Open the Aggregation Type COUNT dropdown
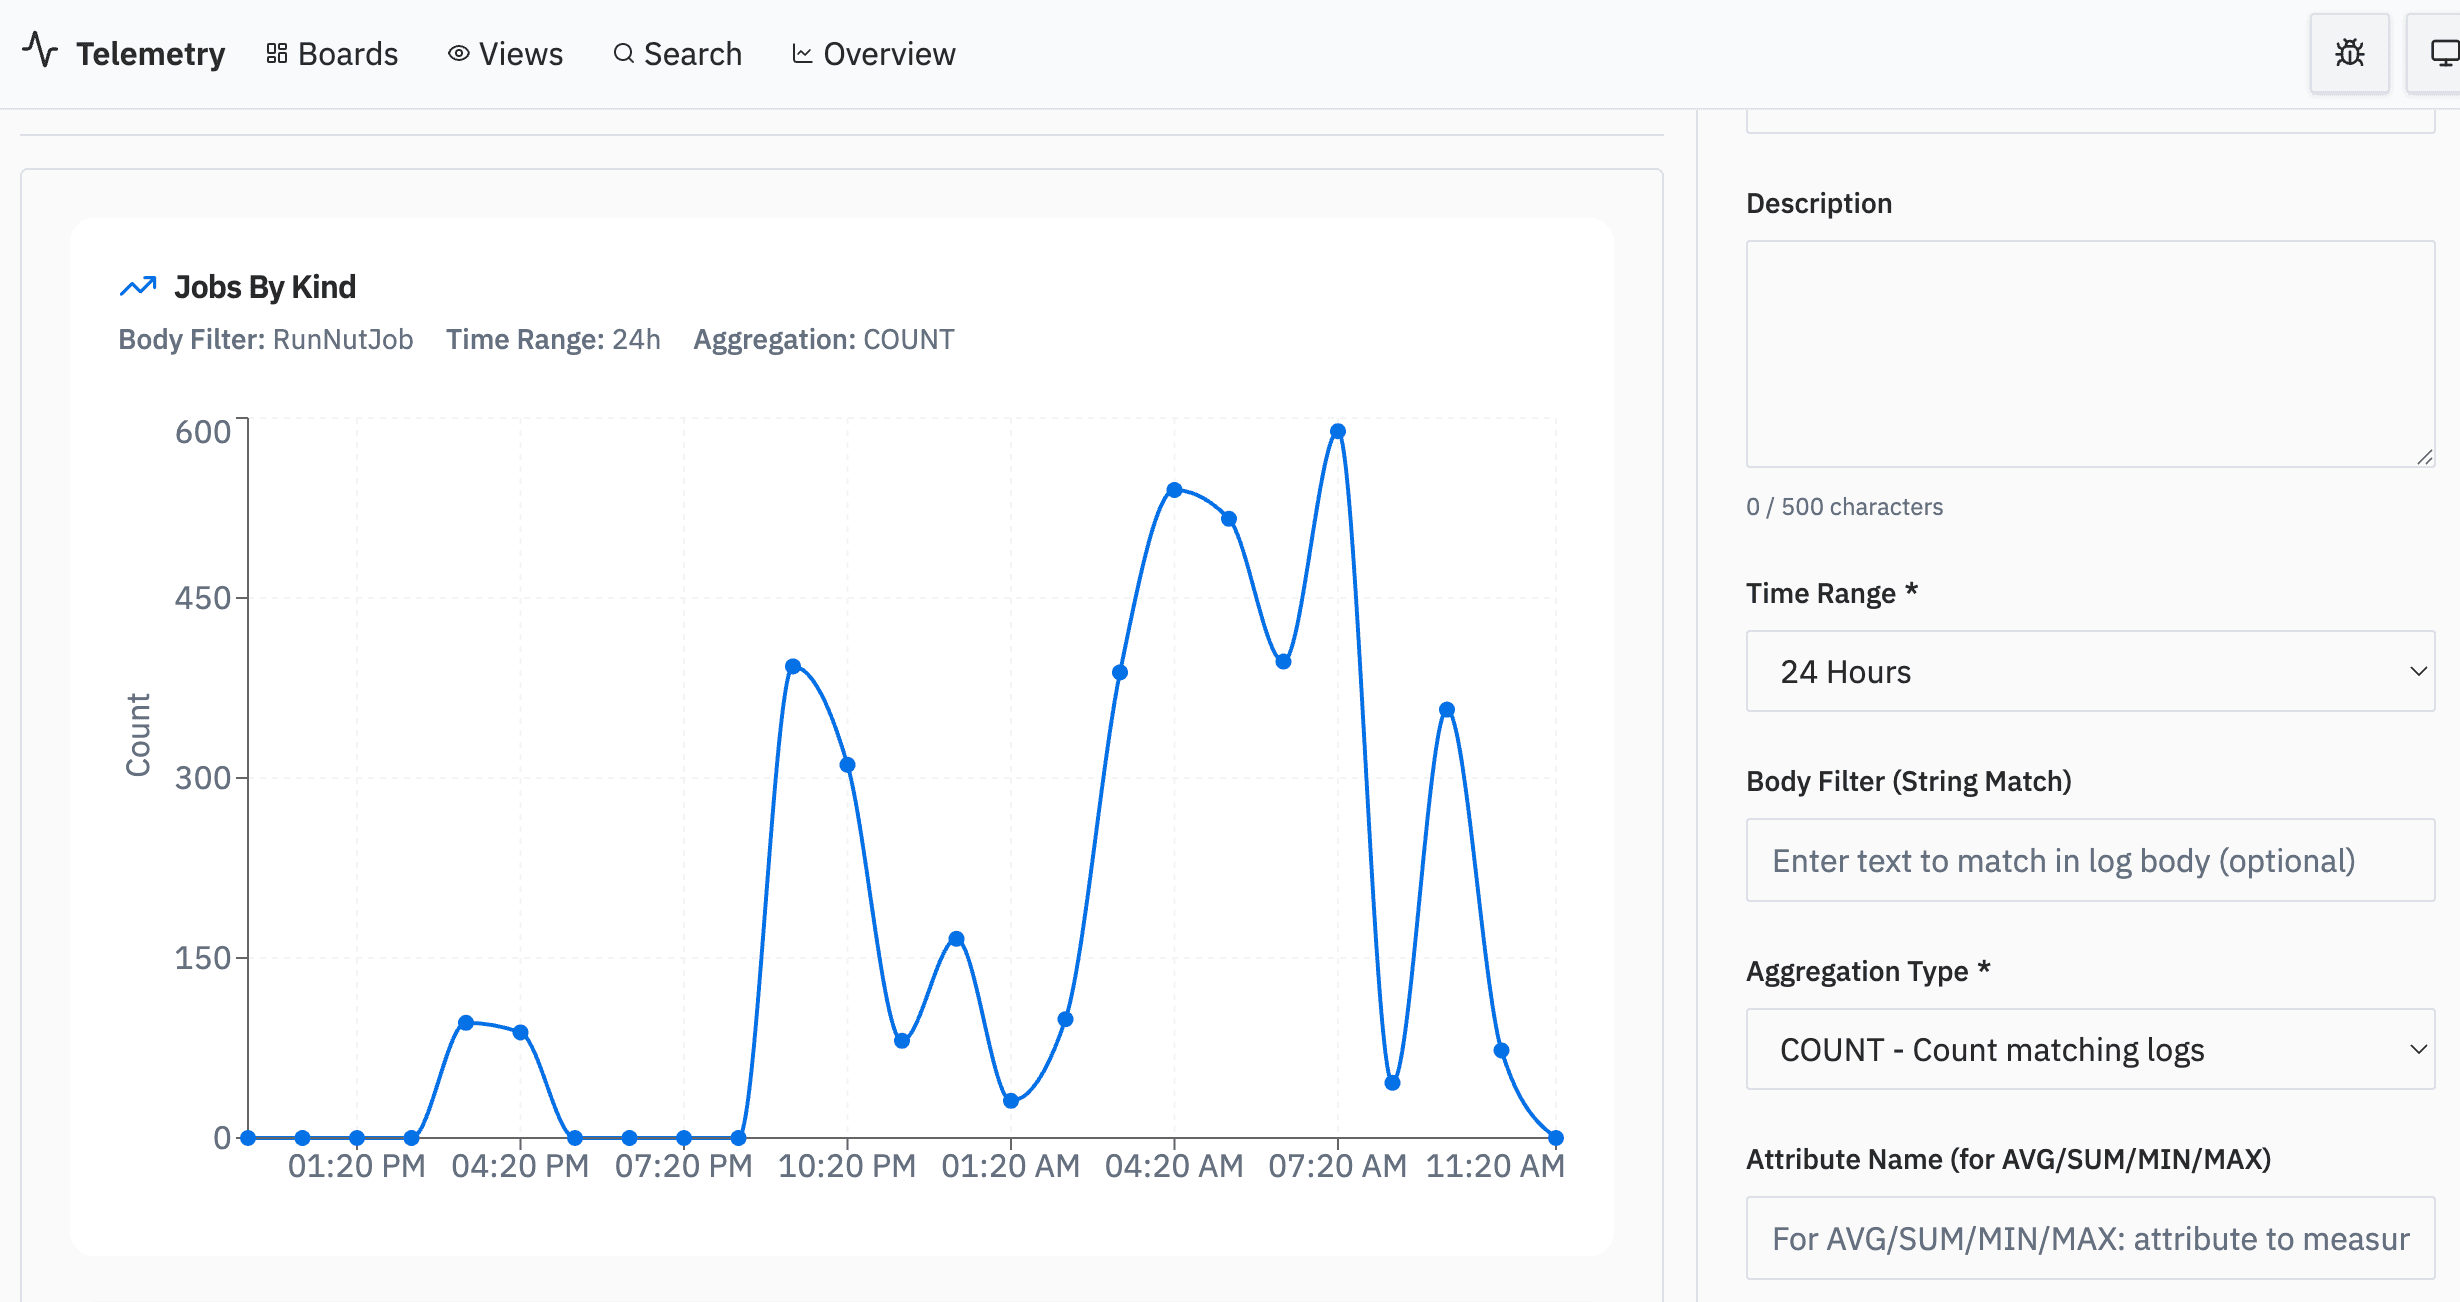This screenshot has width=2460, height=1302. pos(2089,1049)
